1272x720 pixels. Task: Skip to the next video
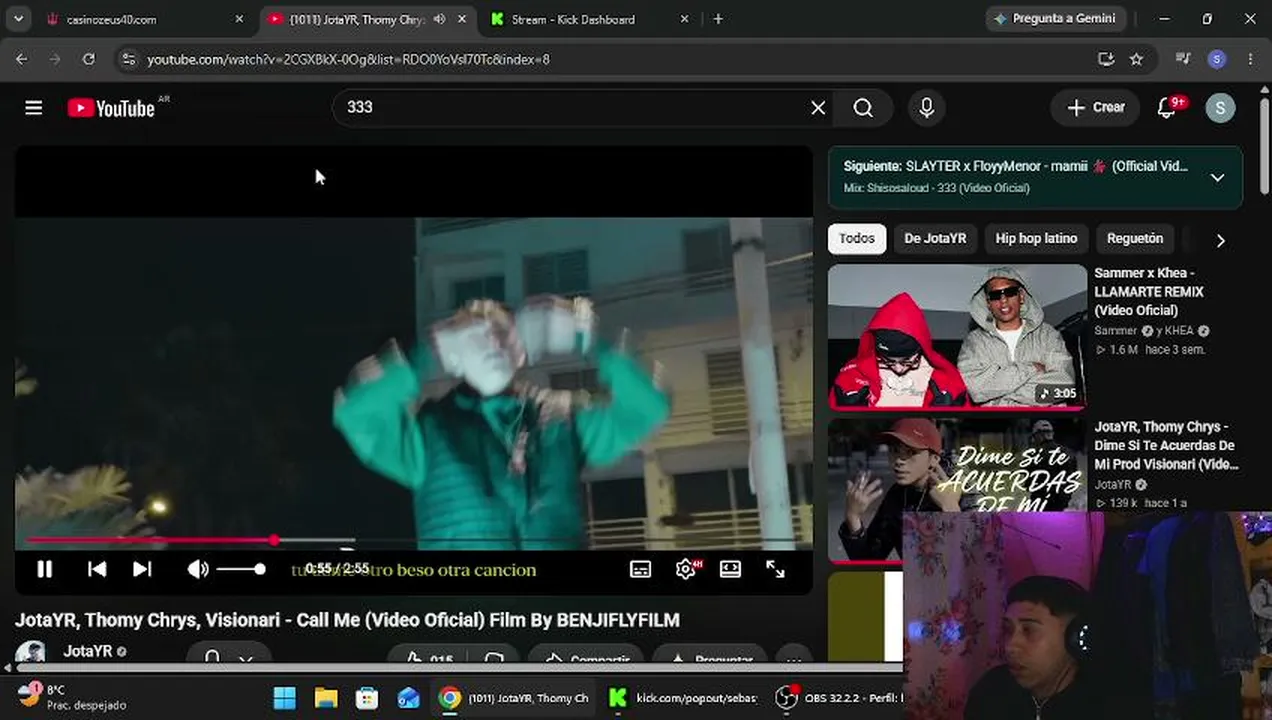pyautogui.click(x=142, y=569)
